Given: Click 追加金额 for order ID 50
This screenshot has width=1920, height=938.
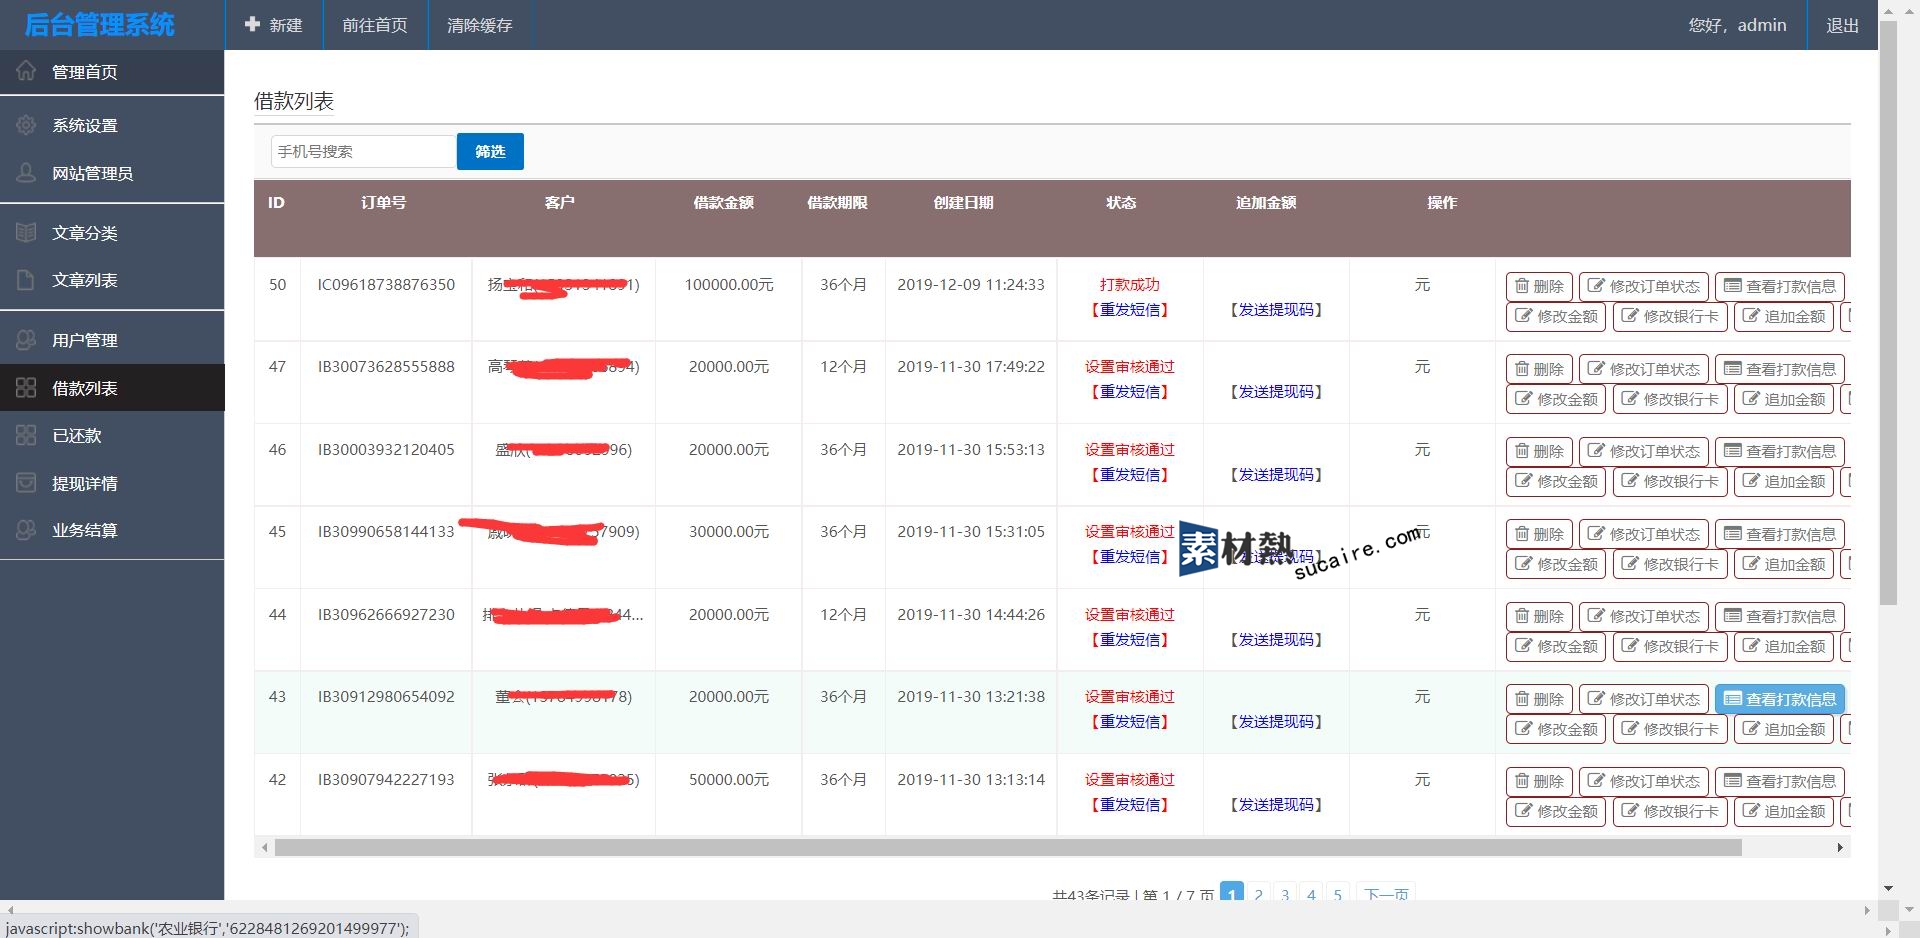Looking at the screenshot, I should (1784, 316).
